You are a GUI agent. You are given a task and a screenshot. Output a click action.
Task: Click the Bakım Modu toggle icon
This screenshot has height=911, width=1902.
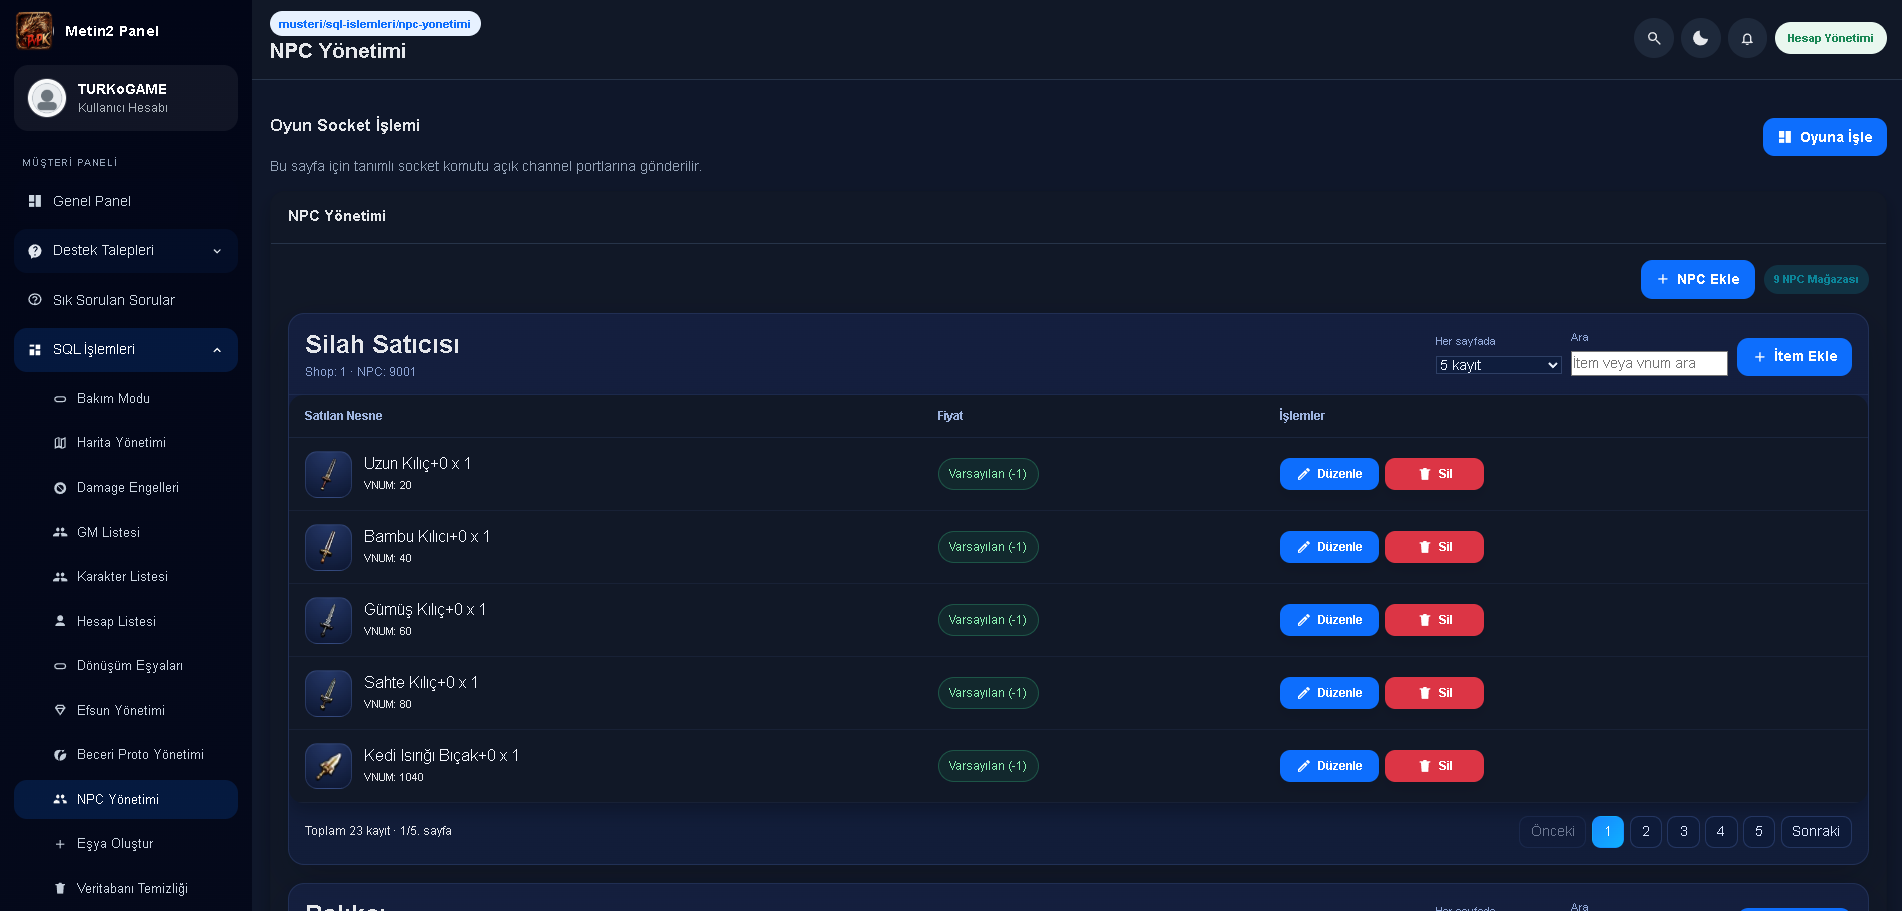pos(60,399)
